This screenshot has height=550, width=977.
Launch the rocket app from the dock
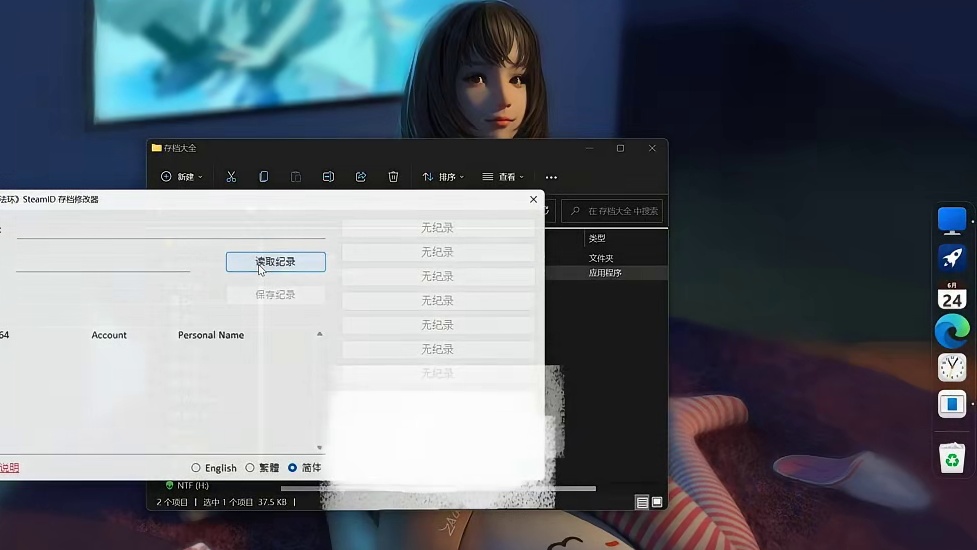(952, 258)
